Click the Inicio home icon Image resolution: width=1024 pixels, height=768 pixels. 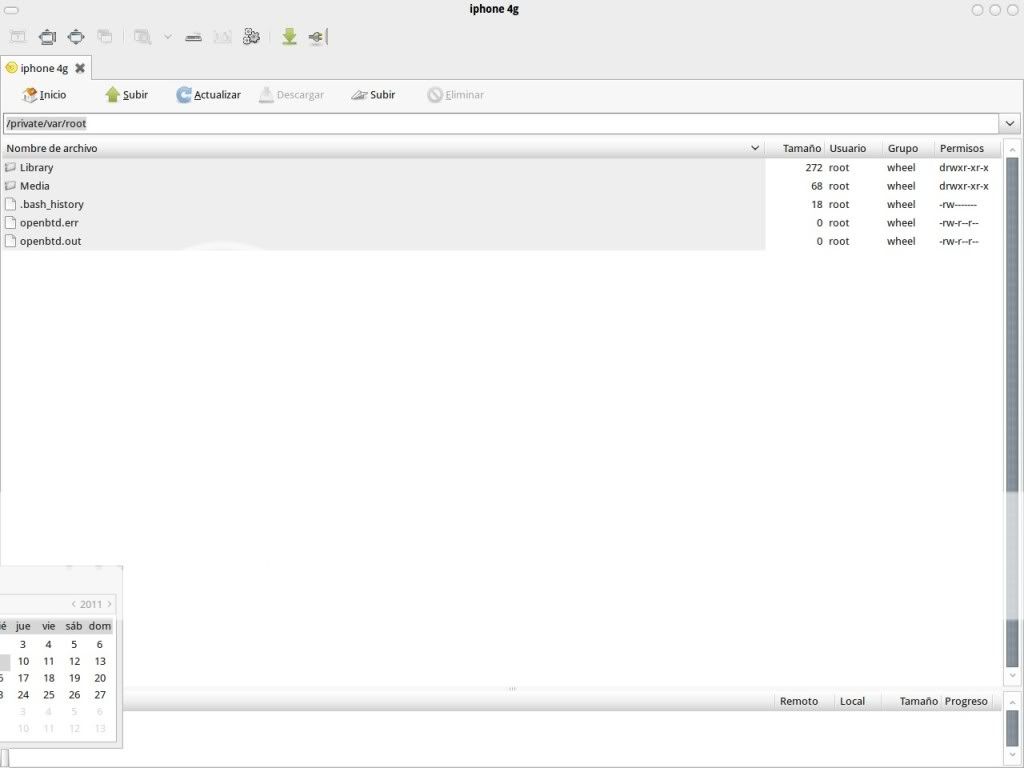point(30,95)
